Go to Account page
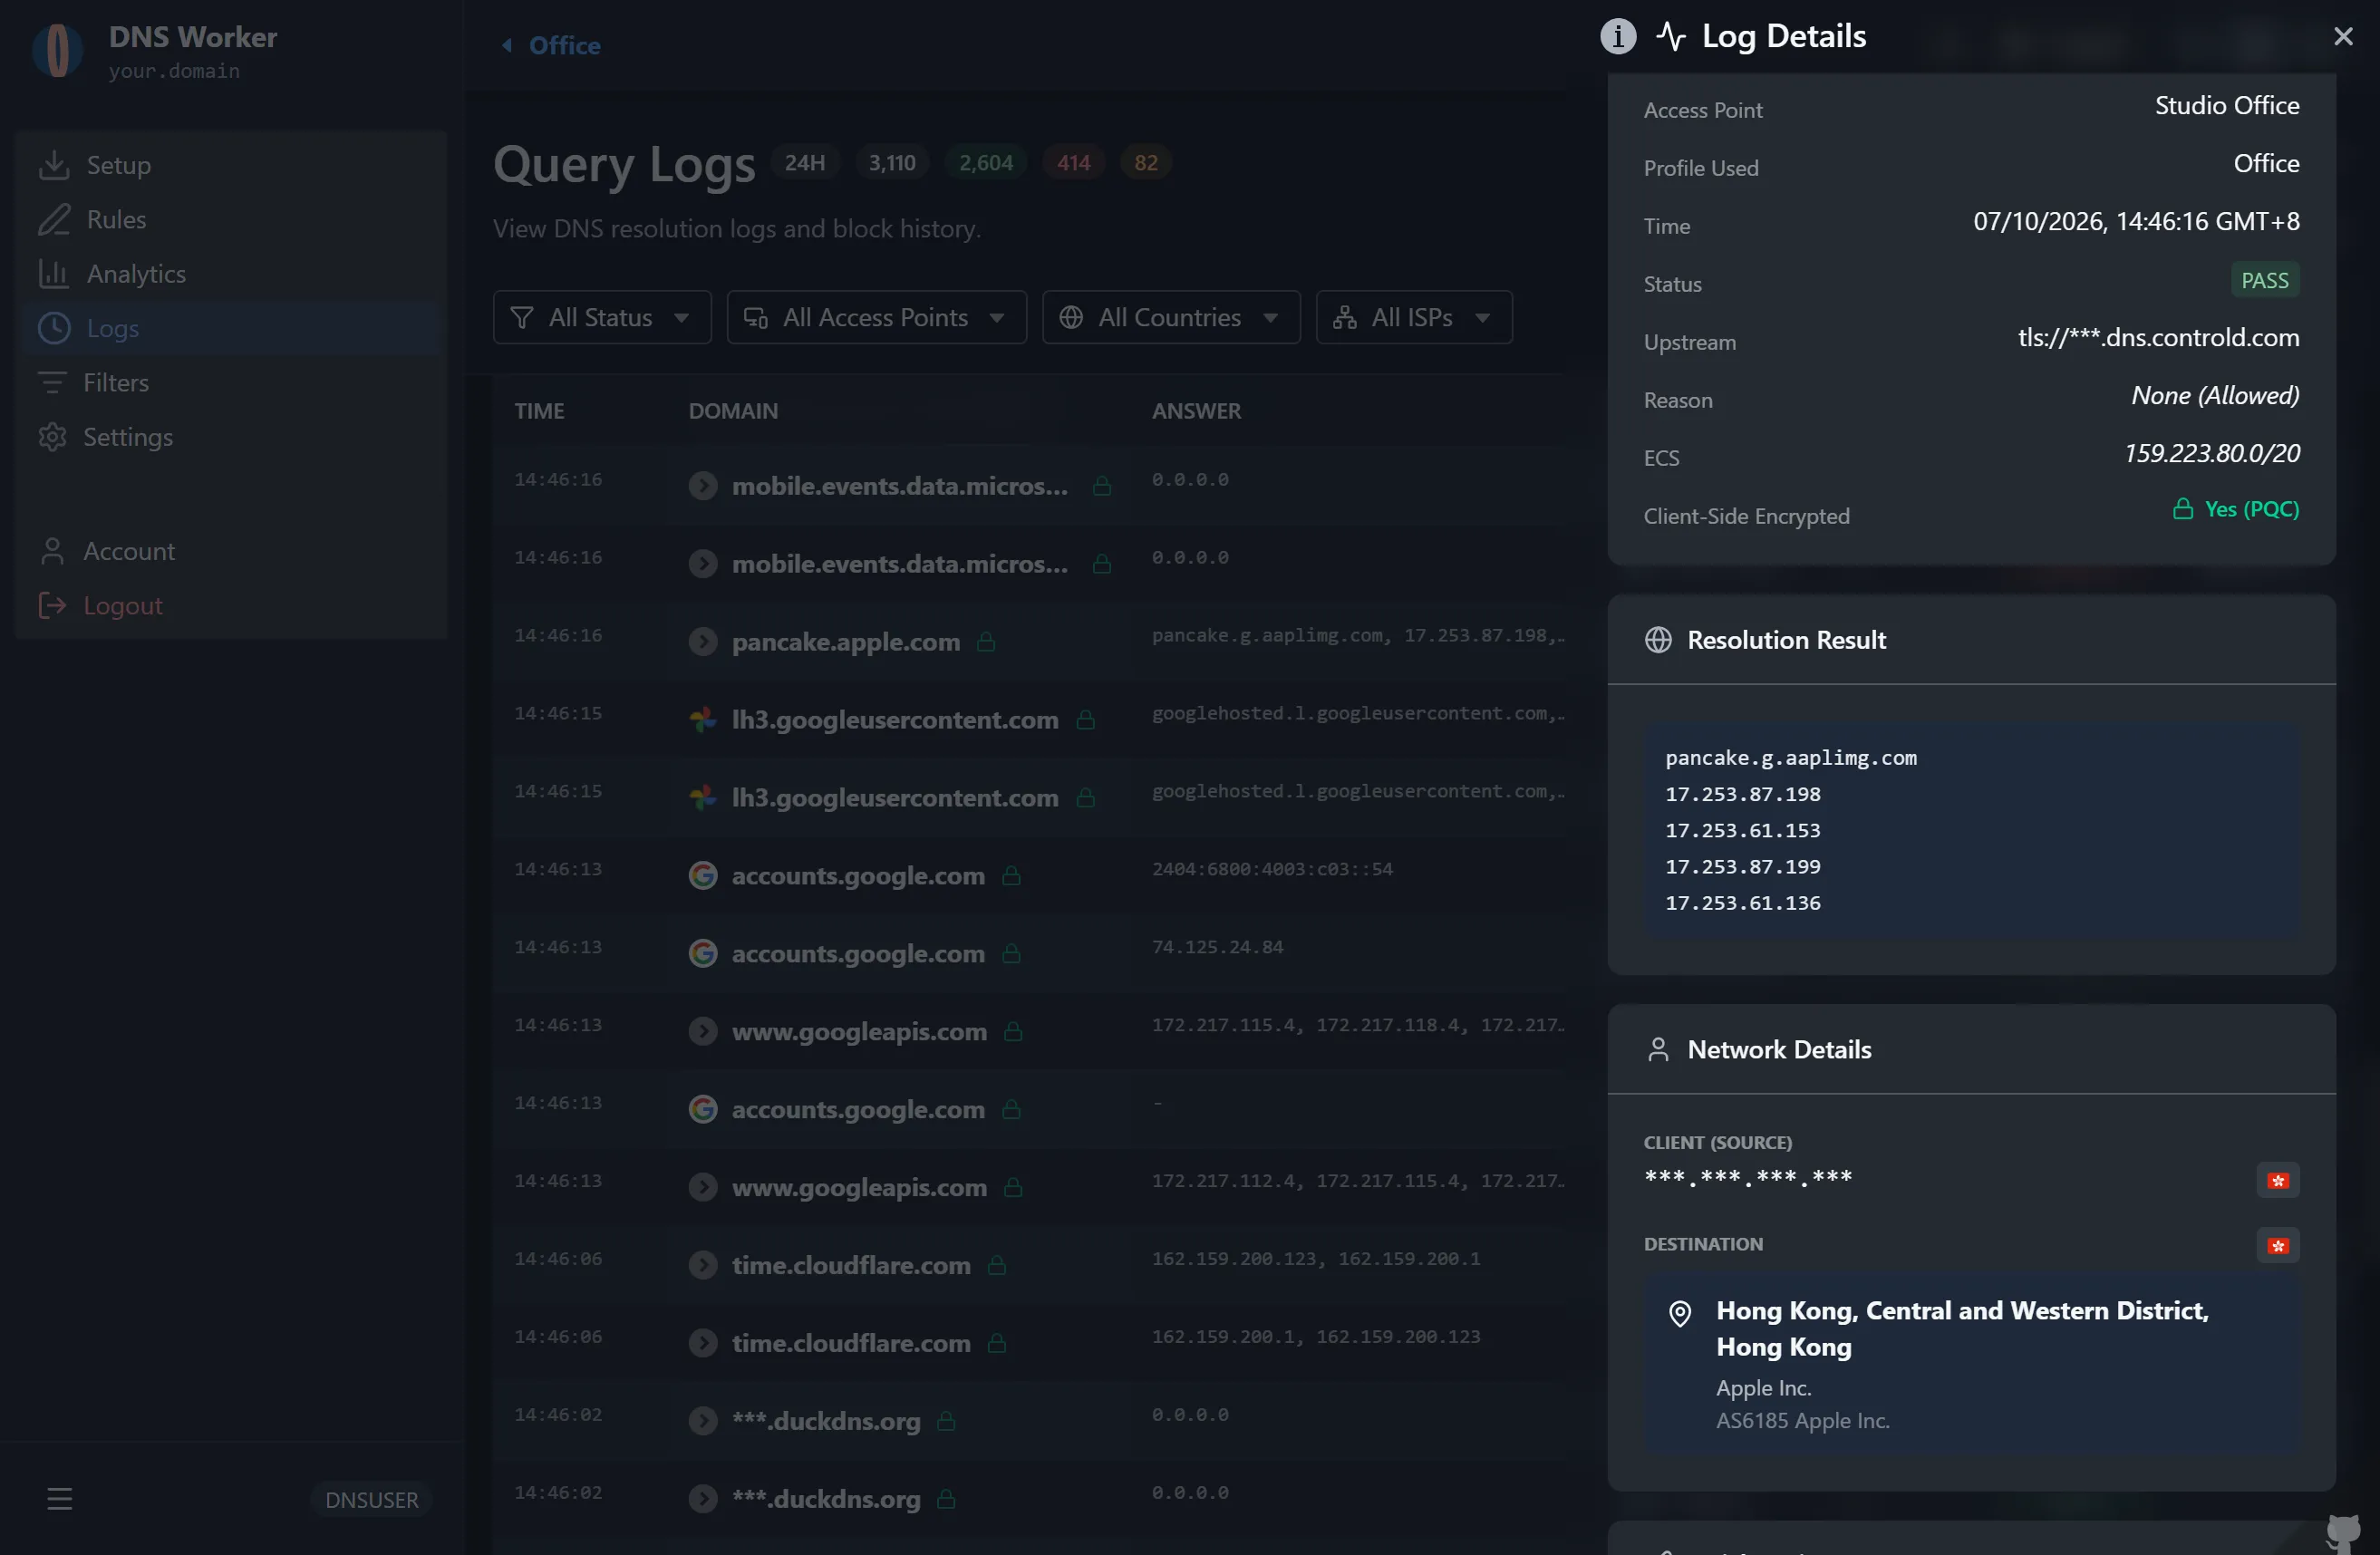 coord(230,551)
